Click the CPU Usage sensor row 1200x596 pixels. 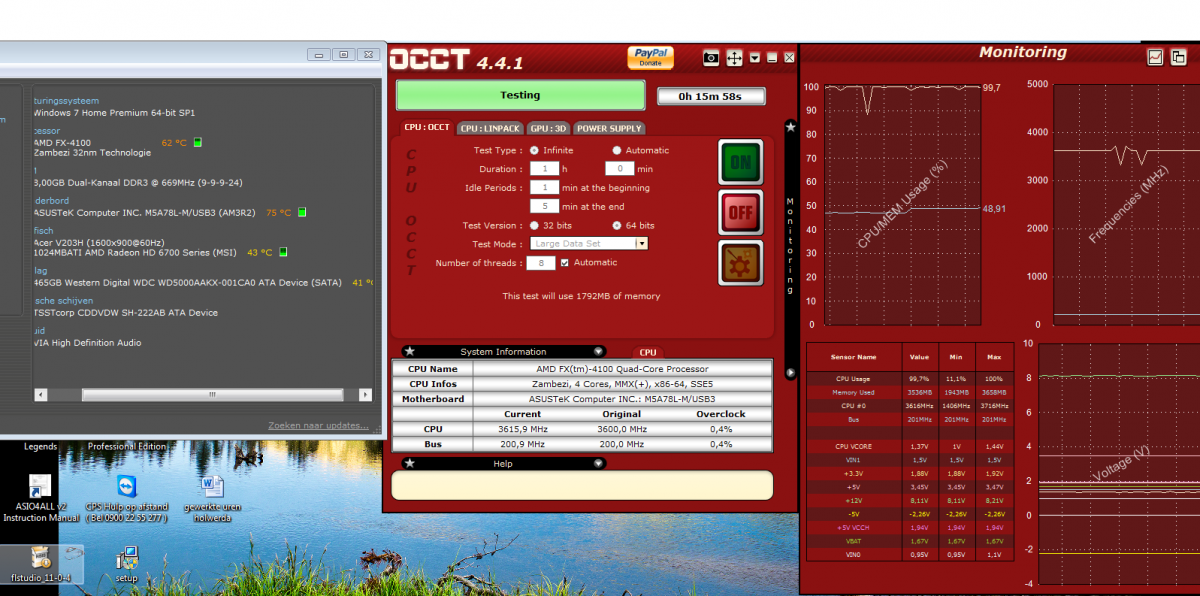(x=909, y=379)
